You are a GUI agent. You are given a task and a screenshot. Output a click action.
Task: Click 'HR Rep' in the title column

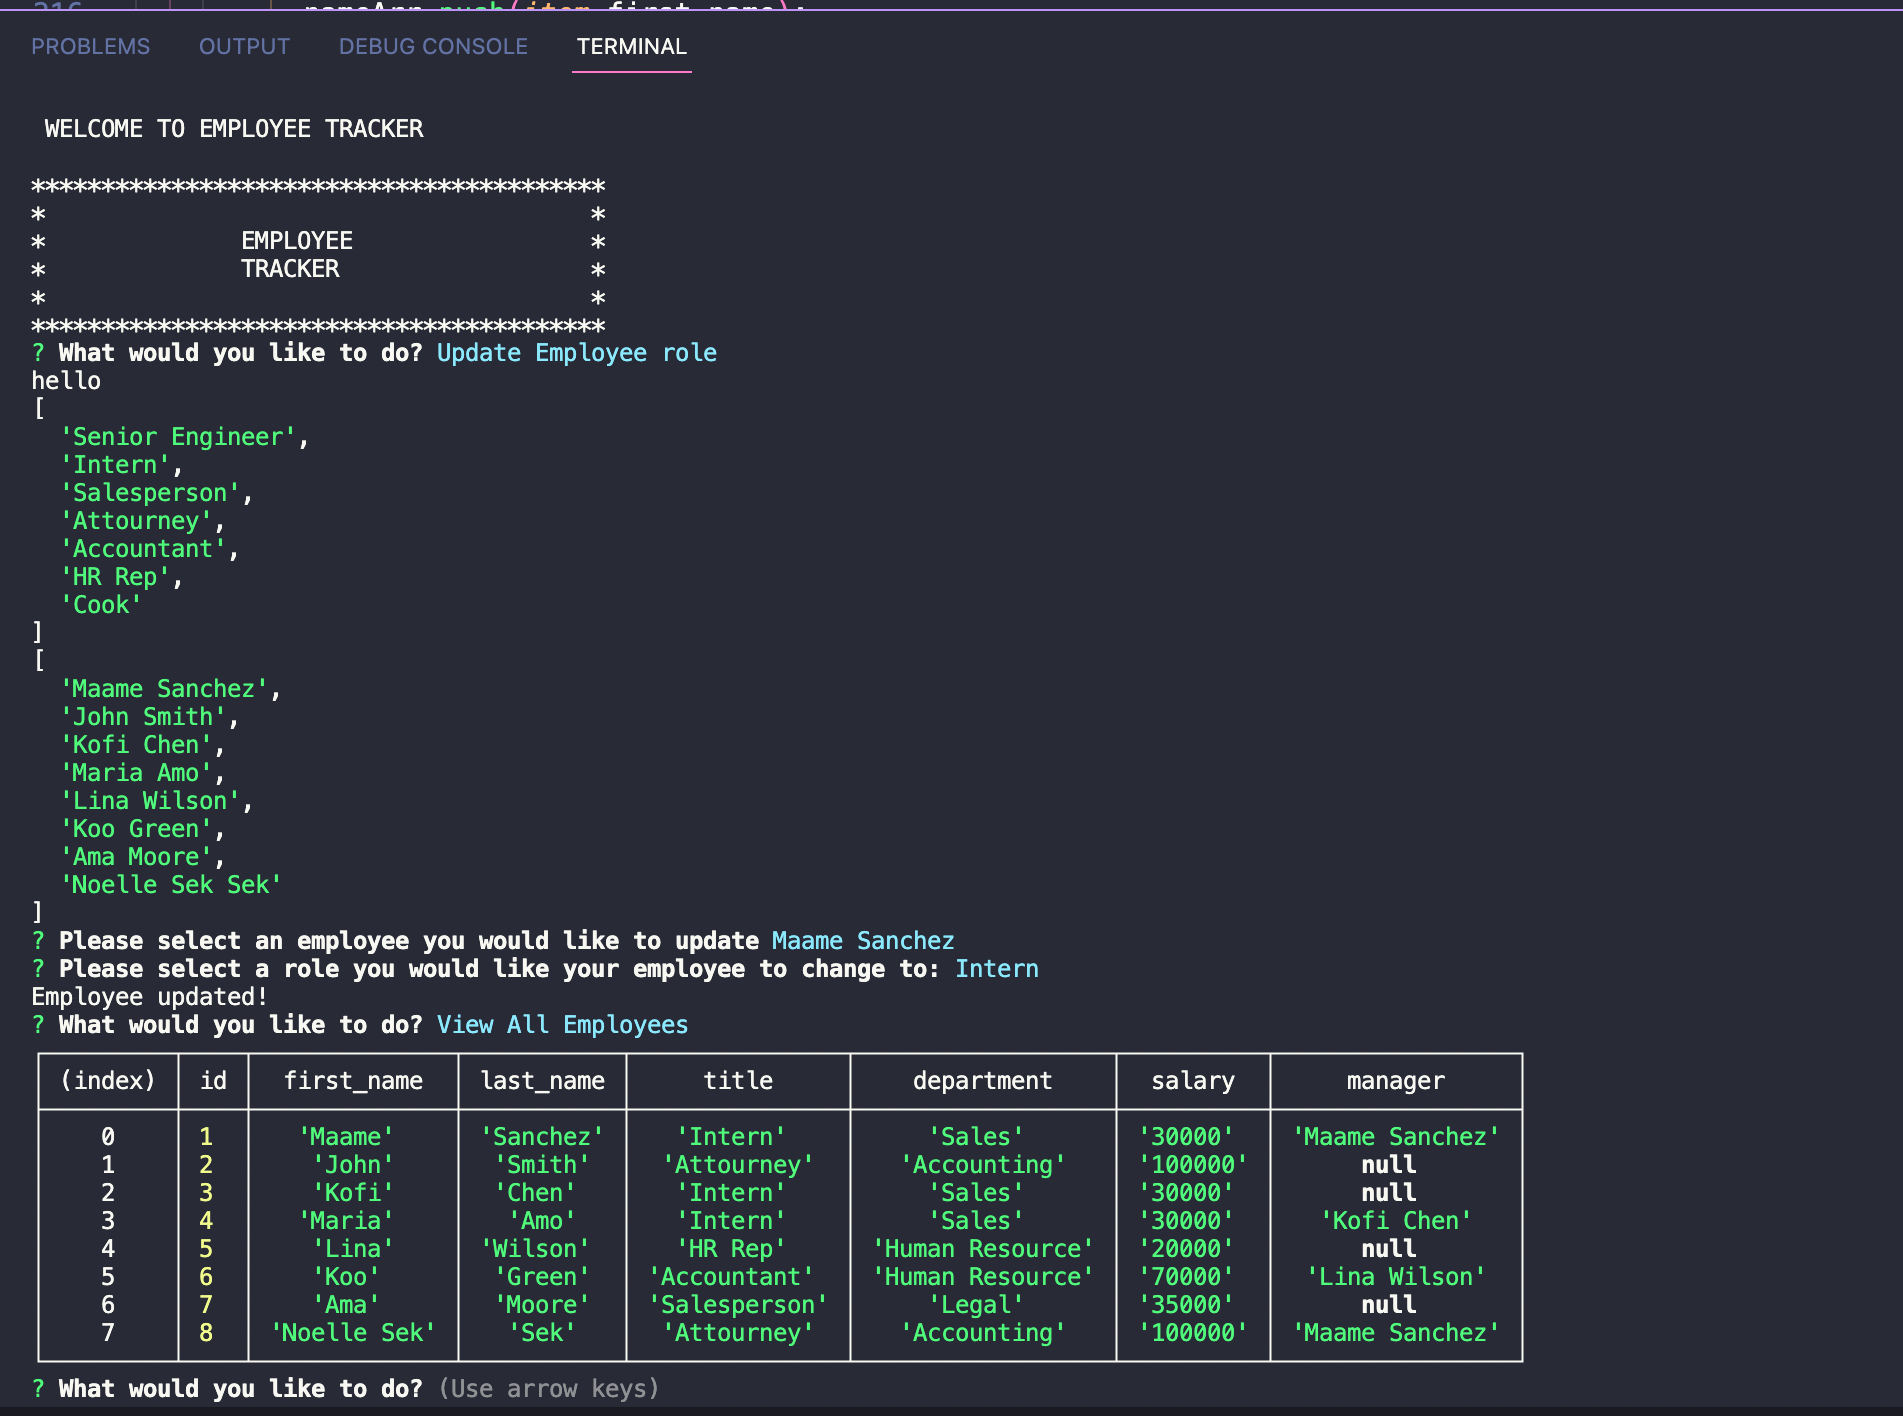[730, 1249]
